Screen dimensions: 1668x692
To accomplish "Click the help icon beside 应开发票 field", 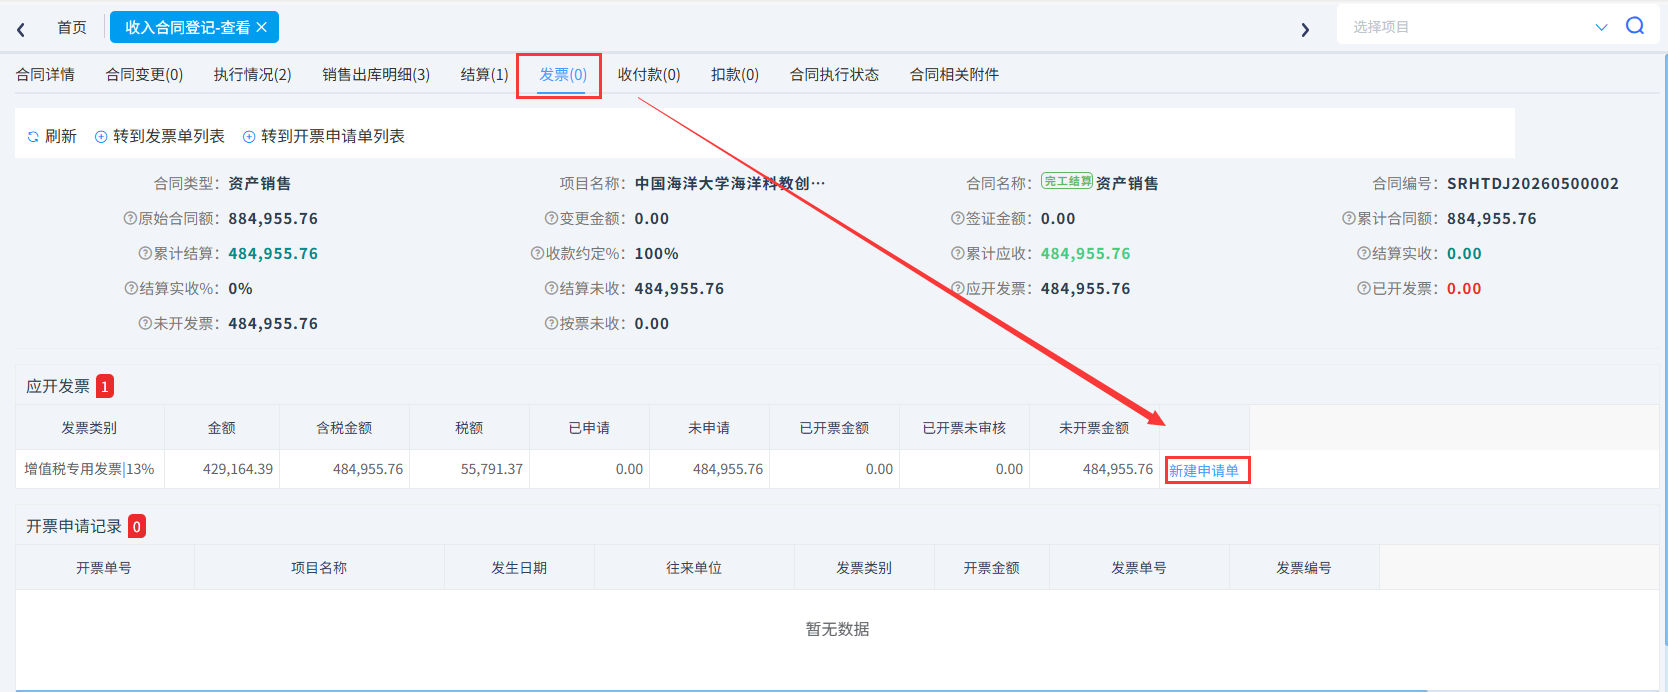I will point(957,288).
